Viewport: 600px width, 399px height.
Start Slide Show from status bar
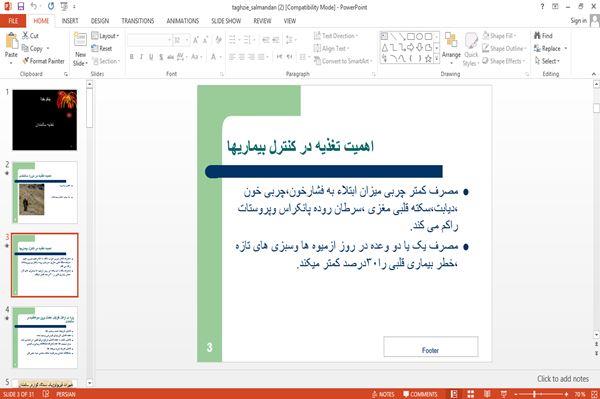[504, 394]
